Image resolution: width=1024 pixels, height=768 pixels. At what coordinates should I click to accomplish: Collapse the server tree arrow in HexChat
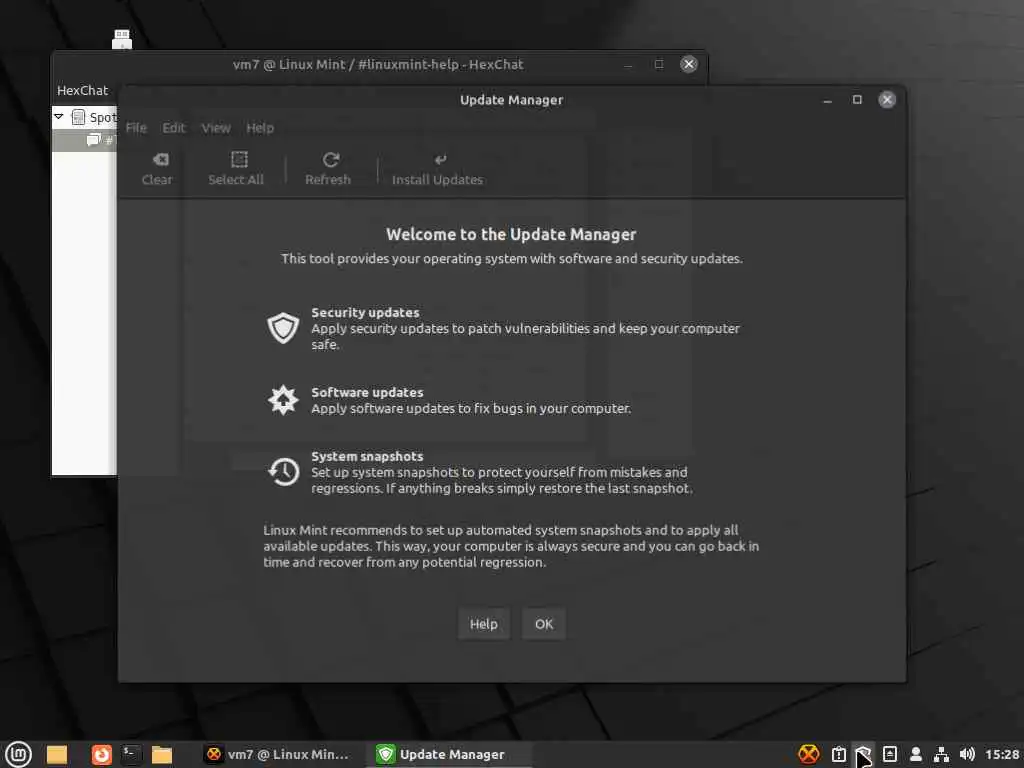59,116
